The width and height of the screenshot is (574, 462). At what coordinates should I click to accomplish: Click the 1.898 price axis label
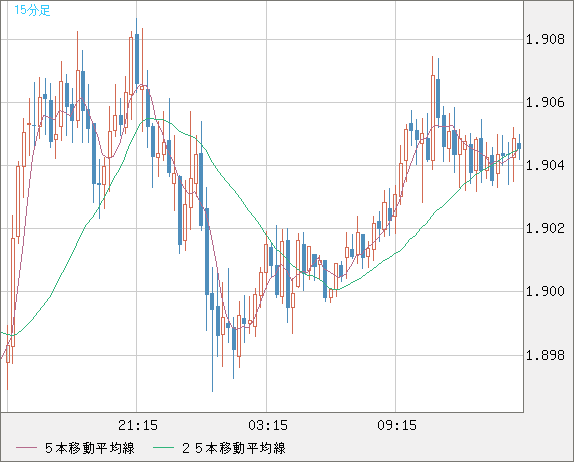[545, 355]
